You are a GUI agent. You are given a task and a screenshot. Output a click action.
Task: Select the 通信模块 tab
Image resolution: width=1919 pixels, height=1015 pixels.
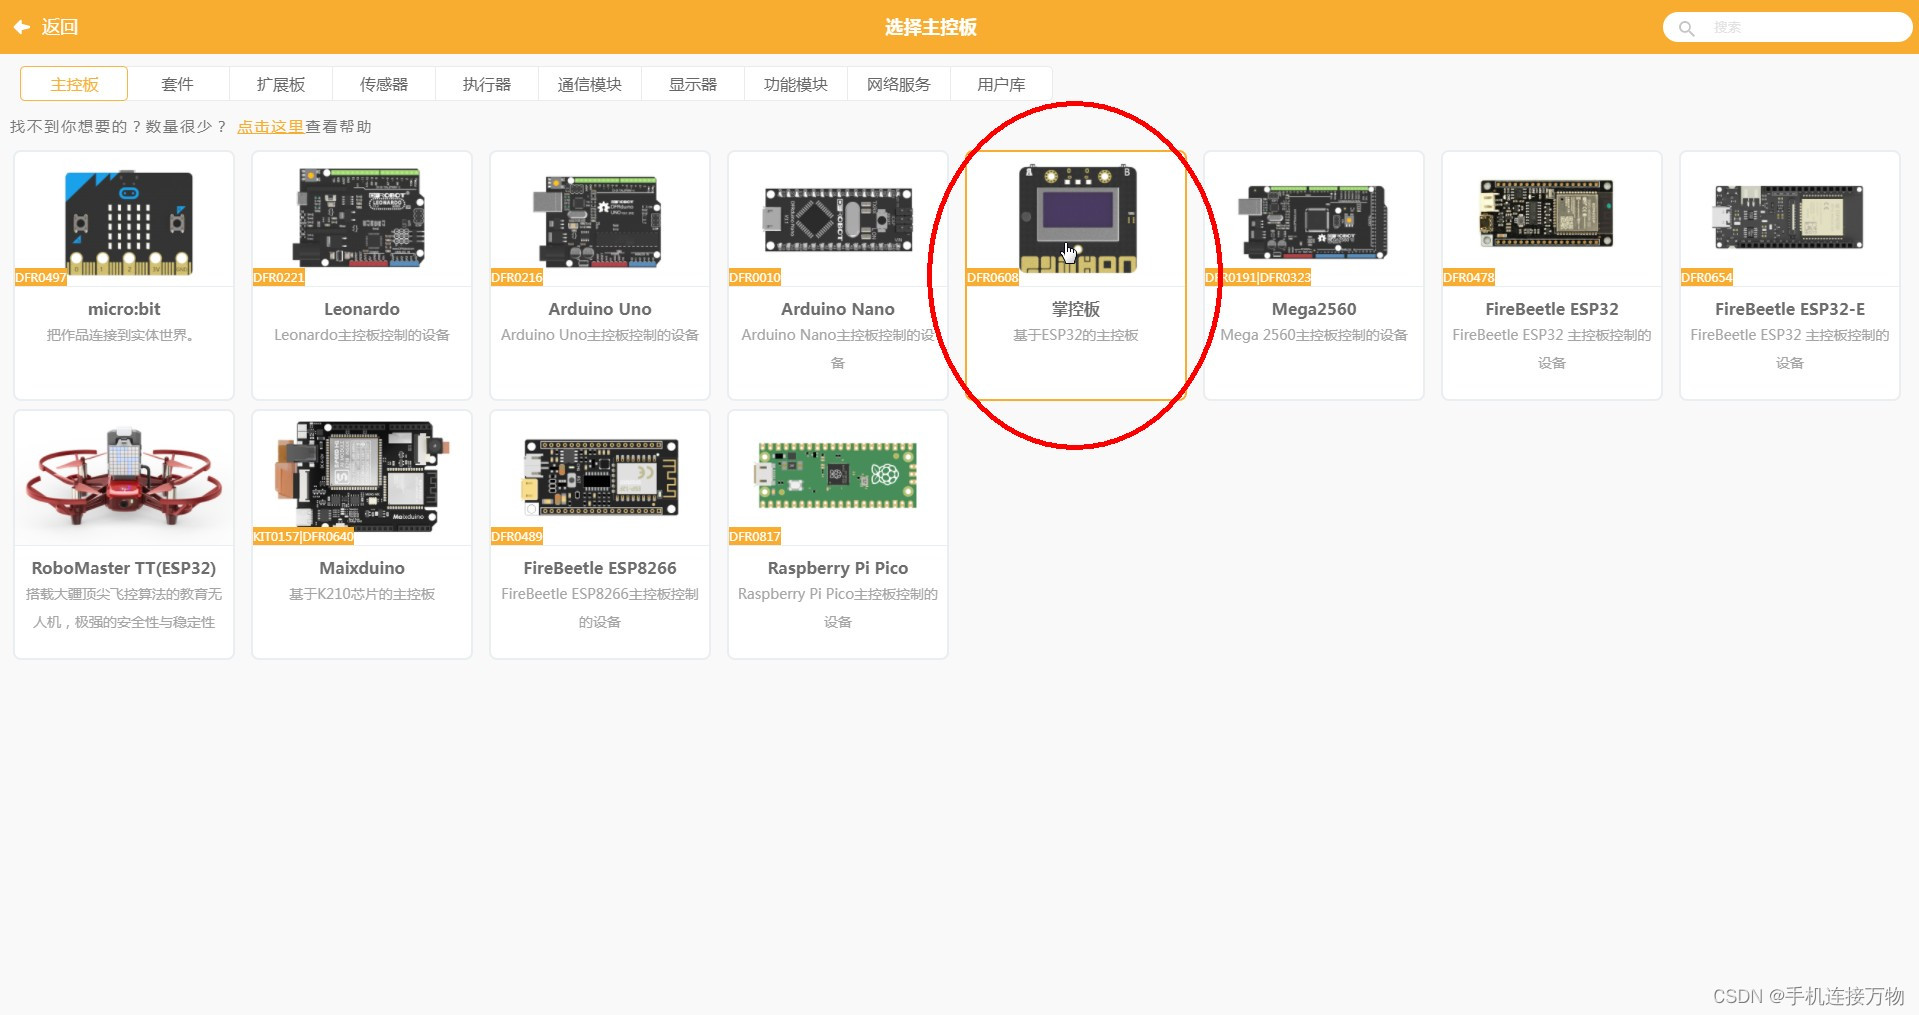coord(589,84)
